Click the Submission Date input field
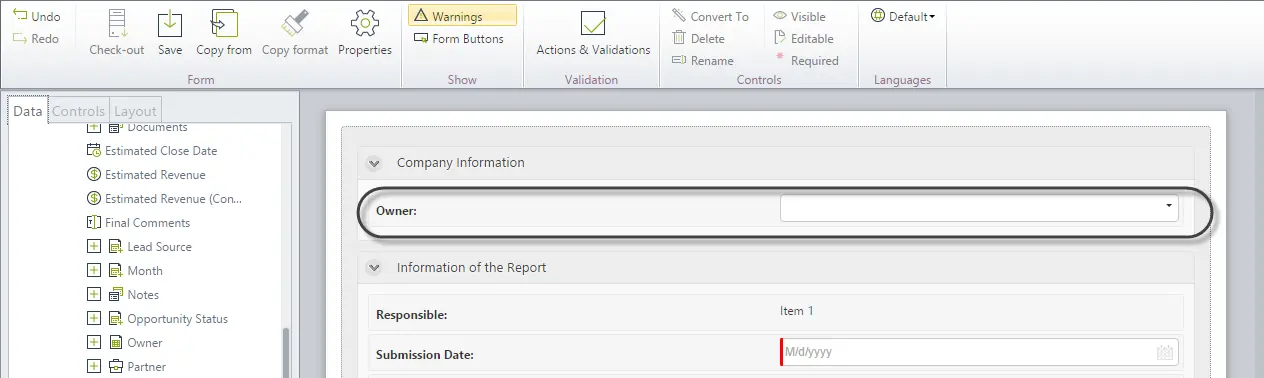 [x=979, y=352]
